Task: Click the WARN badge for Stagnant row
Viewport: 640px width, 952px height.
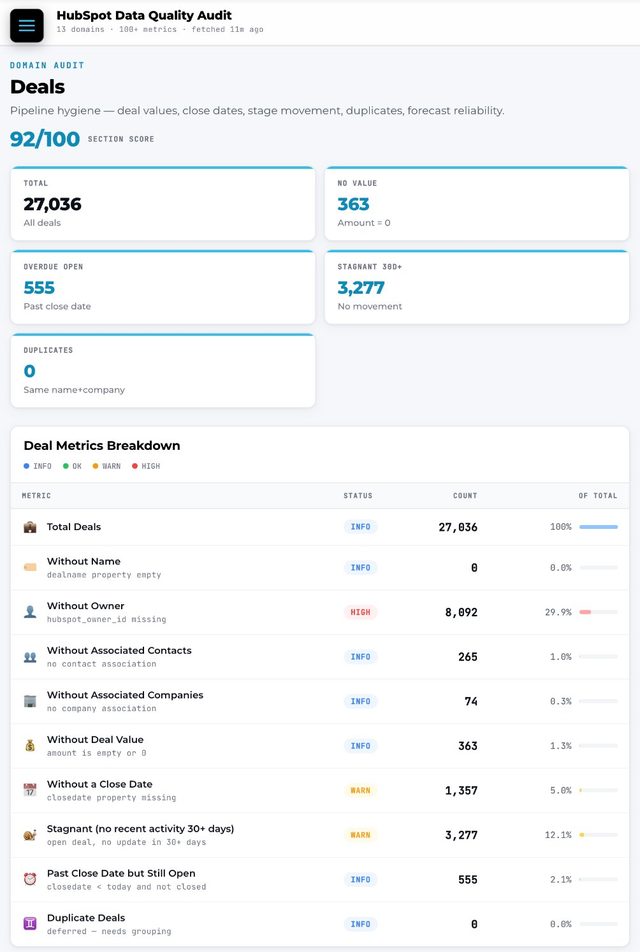Action: pyautogui.click(x=360, y=835)
